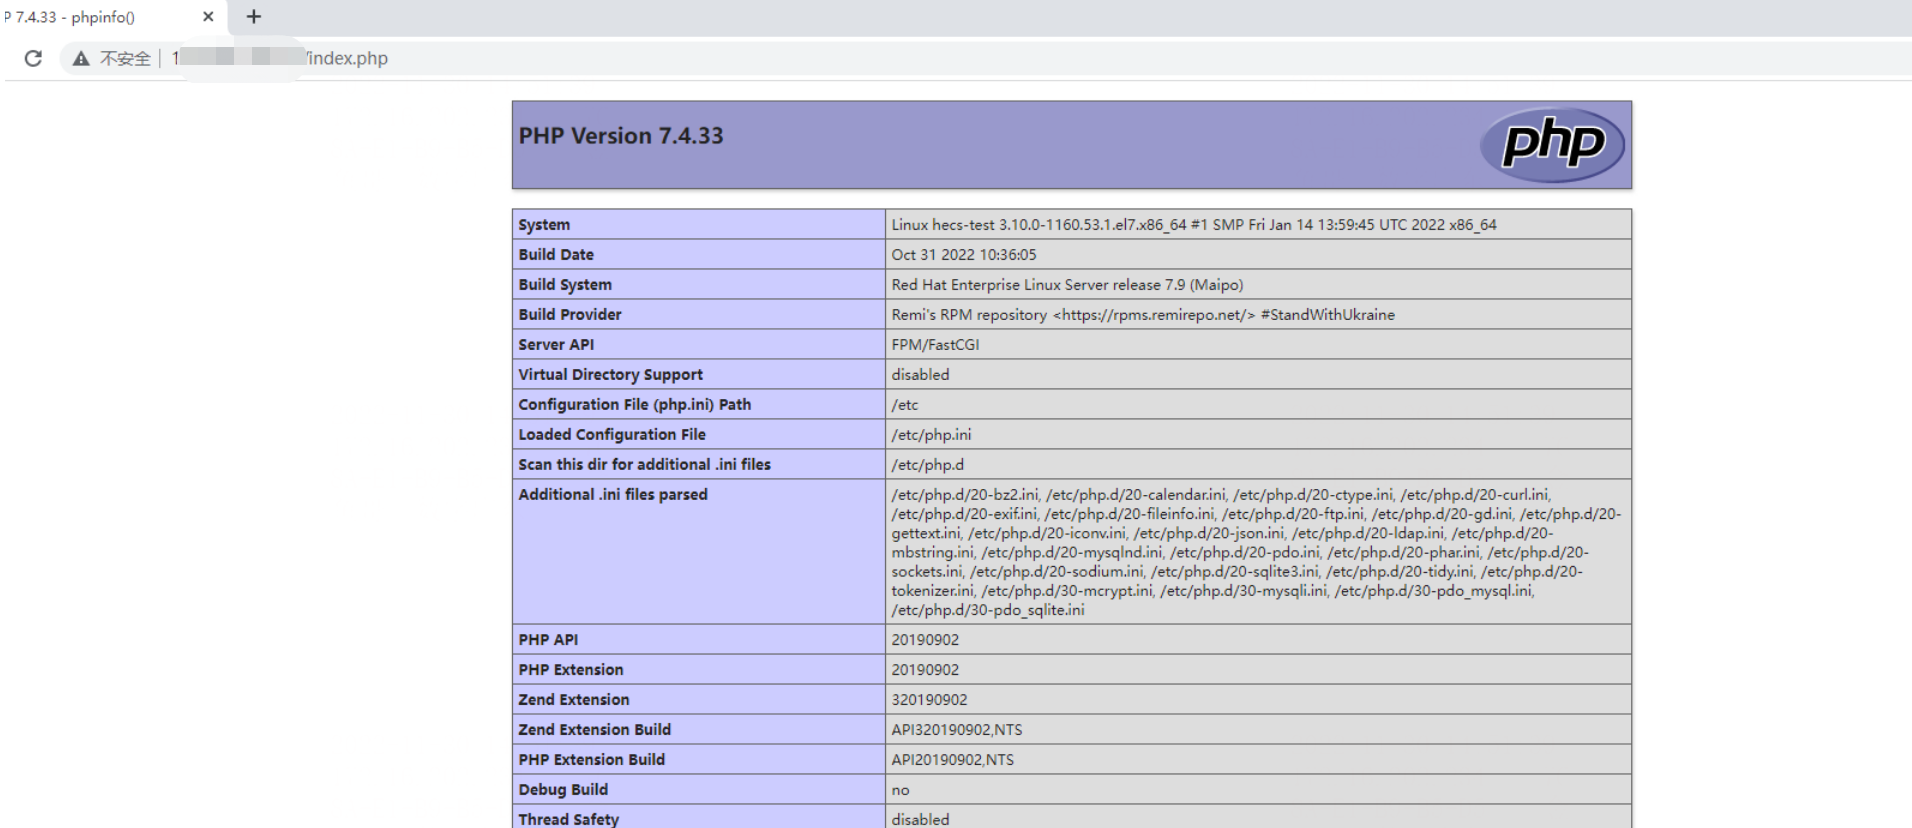Click the Virtual Directory Support disabled value
This screenshot has height=828, width=1912.
pyautogui.click(x=920, y=375)
